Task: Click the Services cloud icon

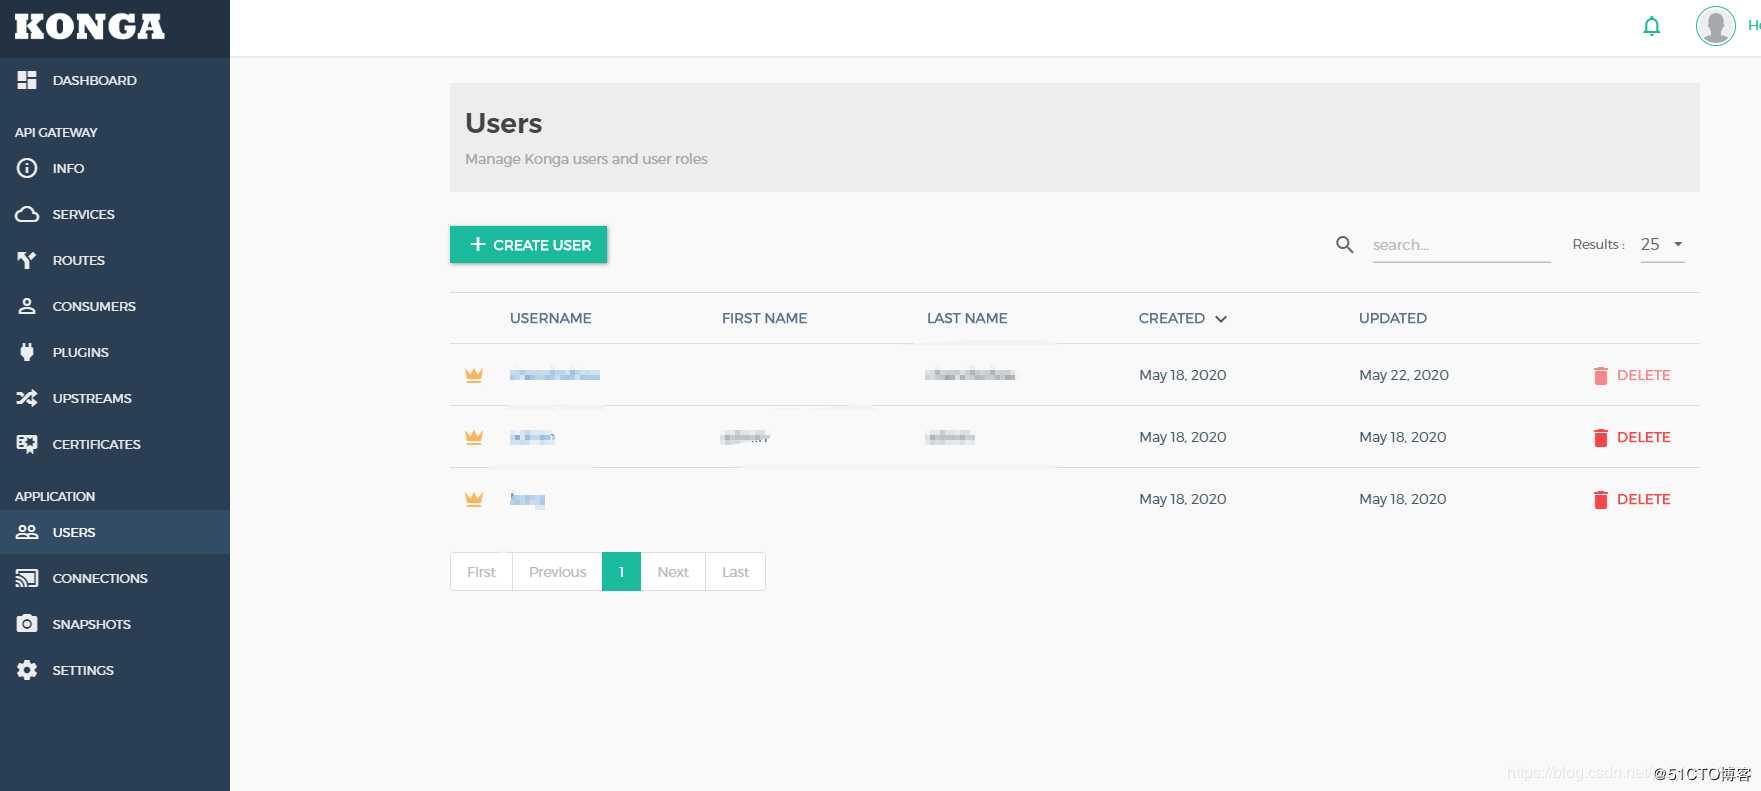Action: [27, 214]
